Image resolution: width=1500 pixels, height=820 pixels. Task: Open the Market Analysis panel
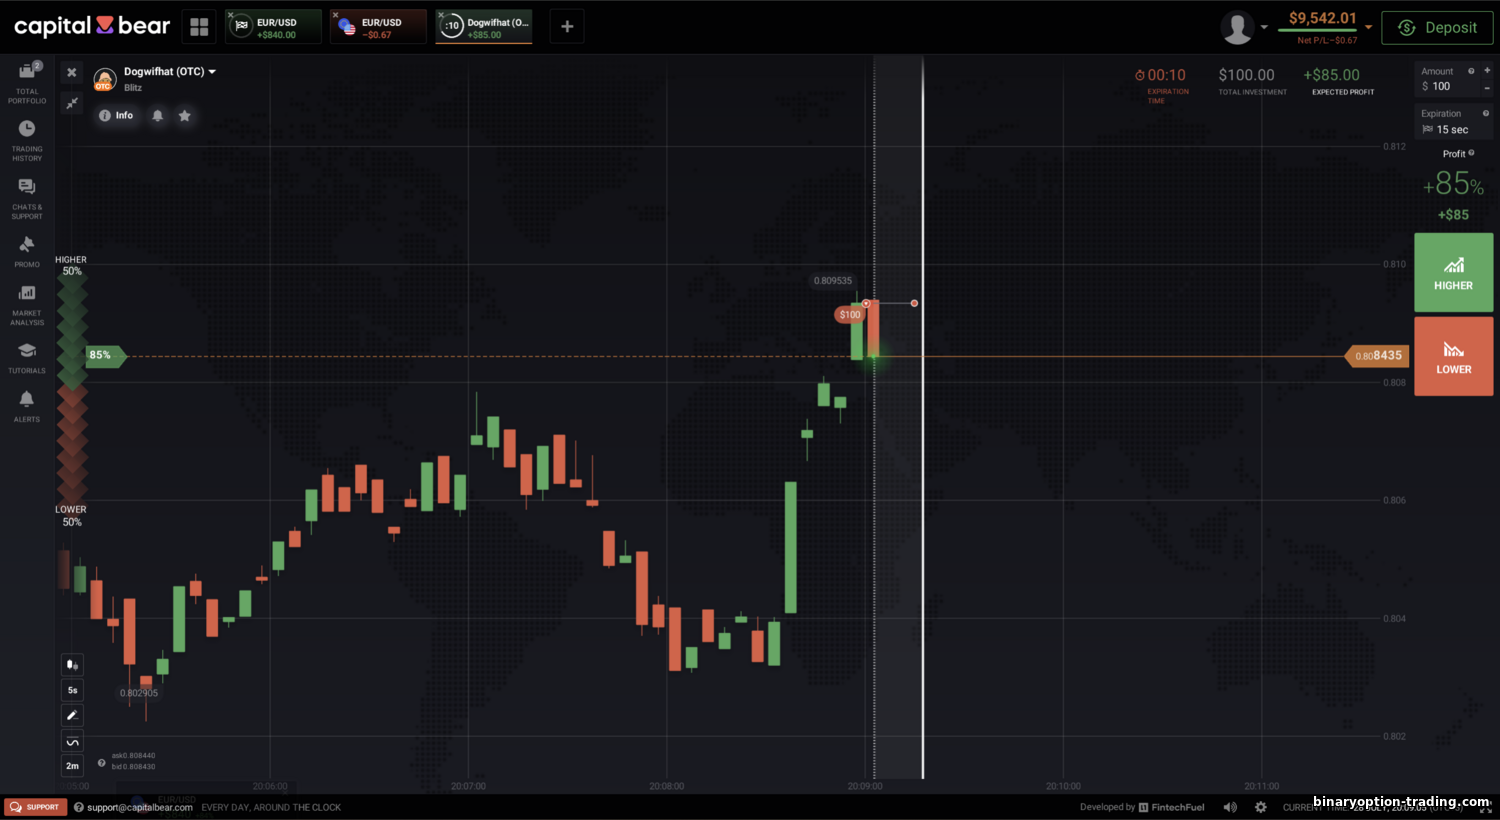point(27,303)
